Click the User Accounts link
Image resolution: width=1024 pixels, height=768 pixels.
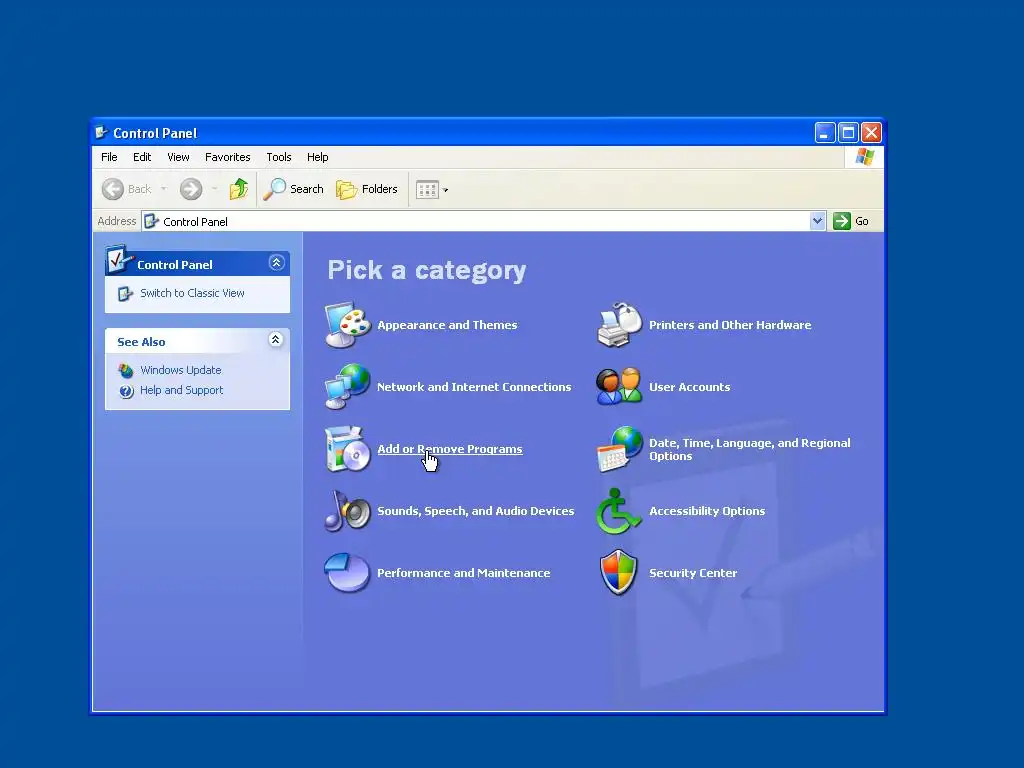pos(690,387)
